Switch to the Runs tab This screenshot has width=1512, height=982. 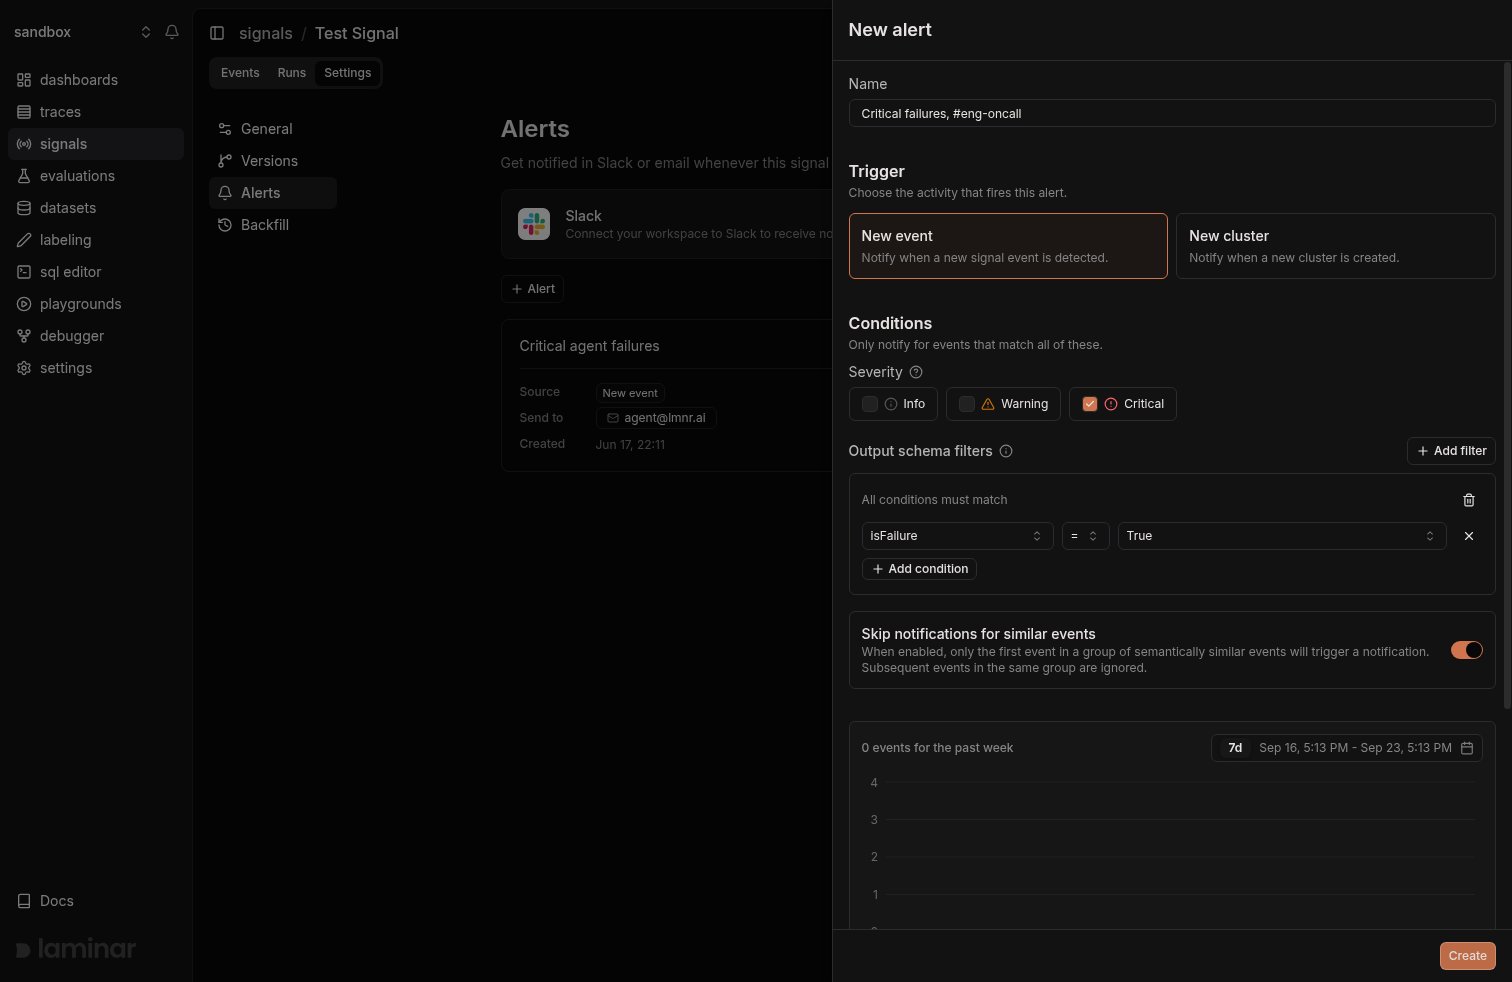tap(292, 73)
